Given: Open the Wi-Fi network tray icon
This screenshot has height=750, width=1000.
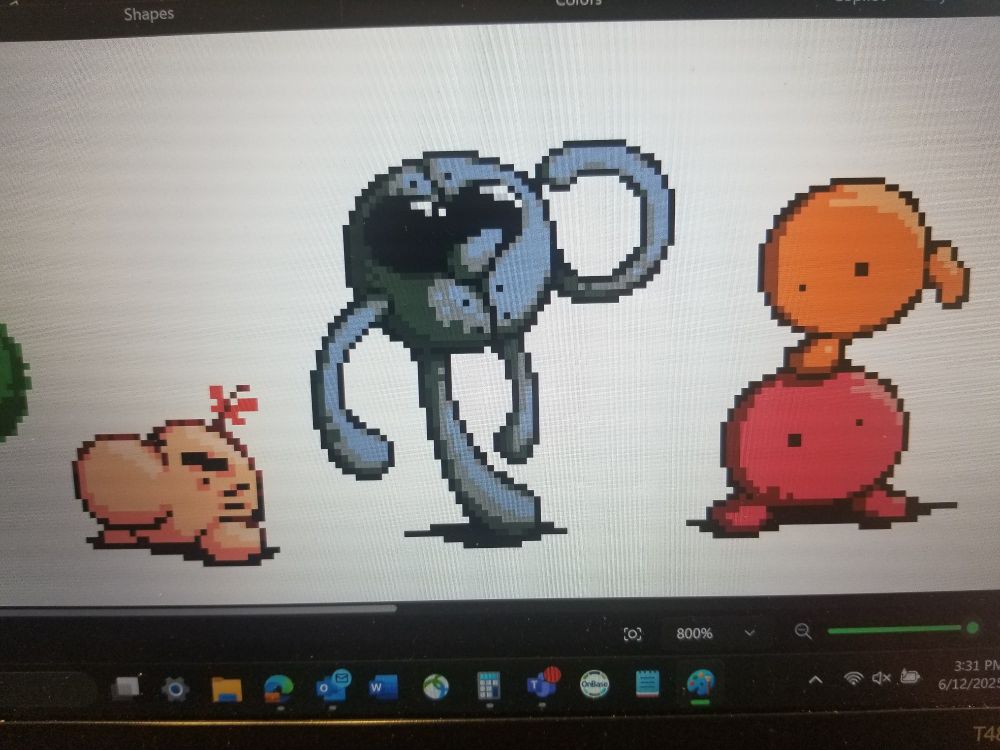Looking at the screenshot, I should tap(853, 678).
